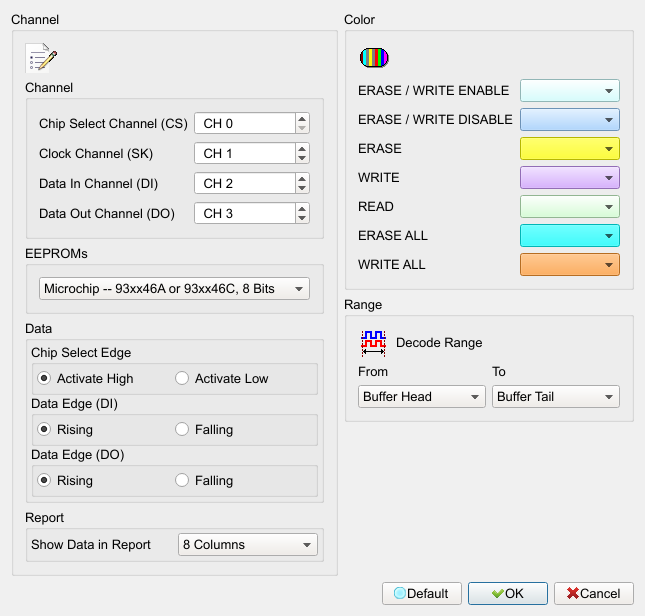Confirm settings with the OK button

coord(508,593)
